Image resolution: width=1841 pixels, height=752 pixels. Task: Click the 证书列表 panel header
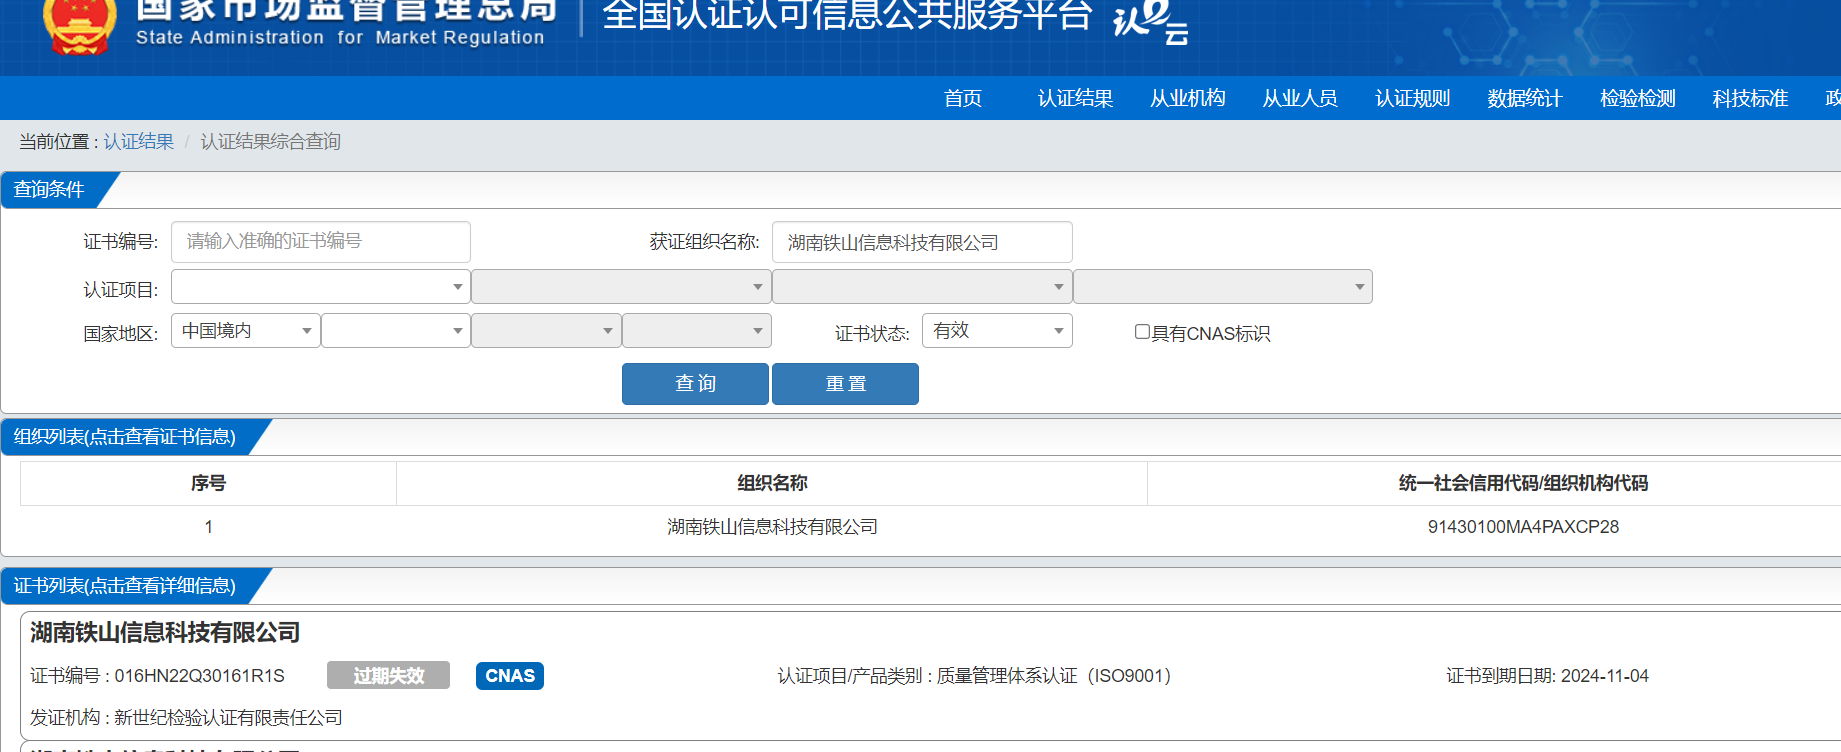pyautogui.click(x=125, y=586)
